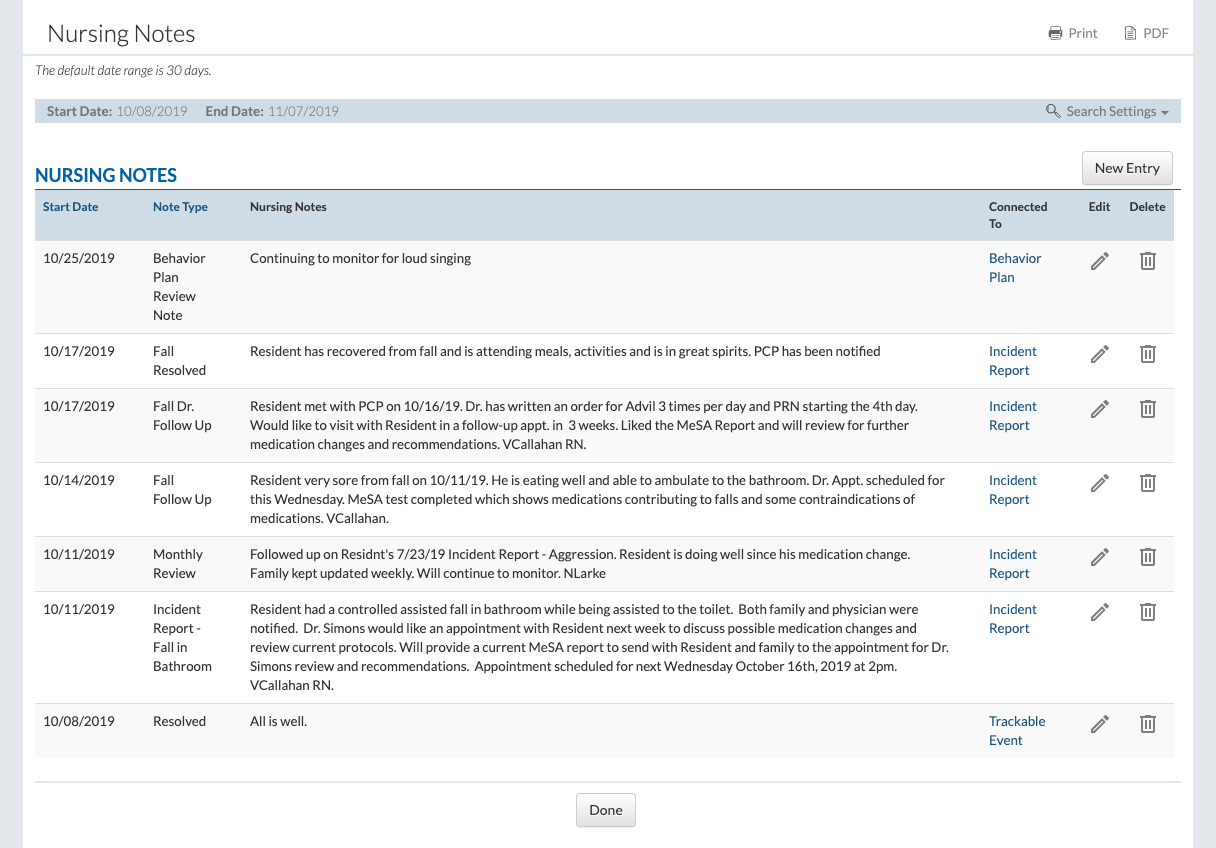
Task: Delete the 10/25/2019 Behavior Plan note
Action: [x=1147, y=261]
